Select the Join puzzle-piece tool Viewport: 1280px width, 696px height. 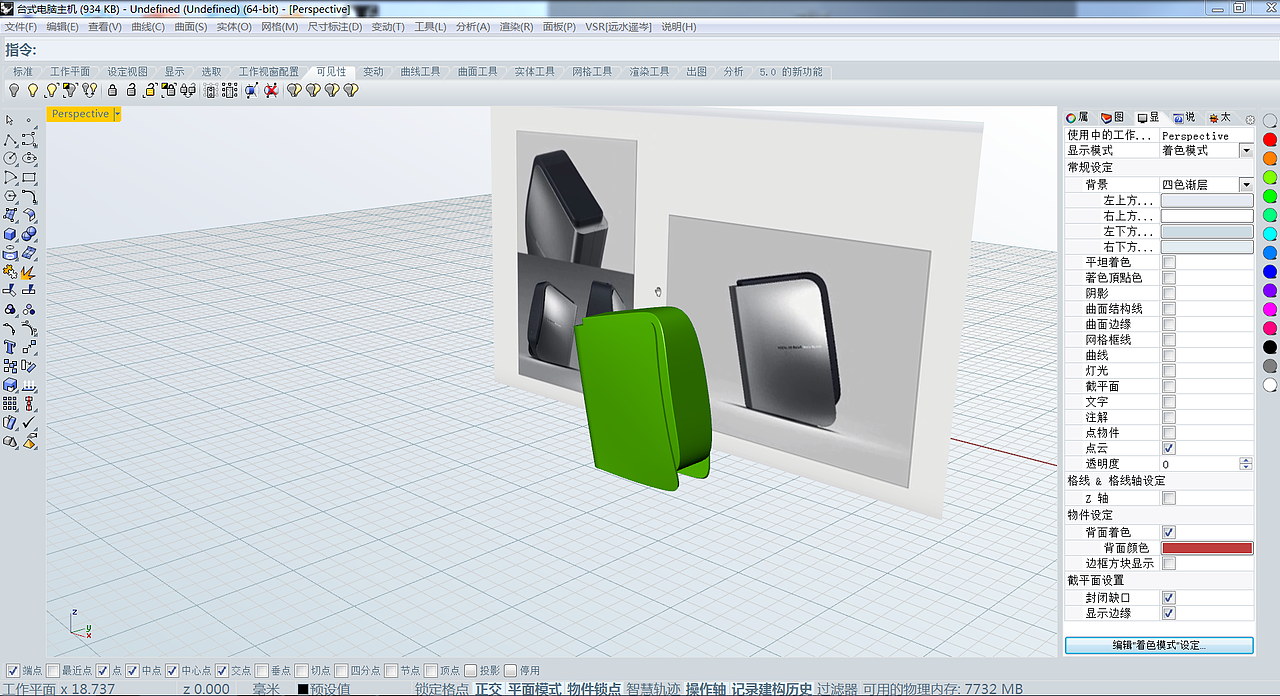10,272
